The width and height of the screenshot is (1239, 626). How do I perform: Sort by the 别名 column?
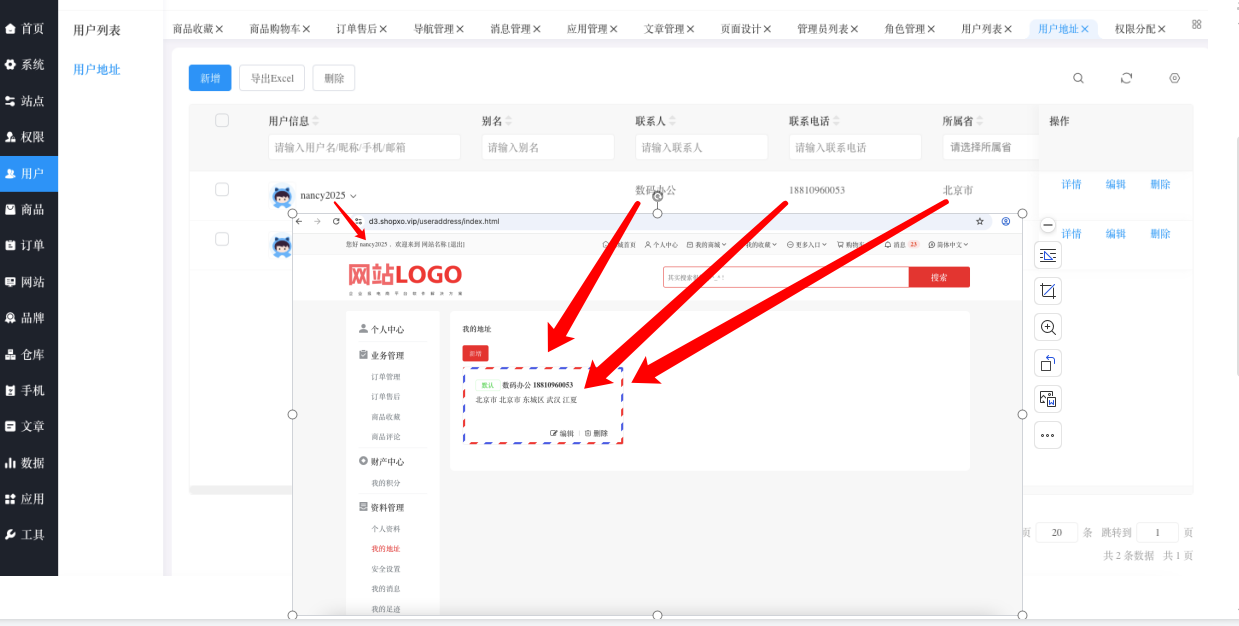[509, 121]
